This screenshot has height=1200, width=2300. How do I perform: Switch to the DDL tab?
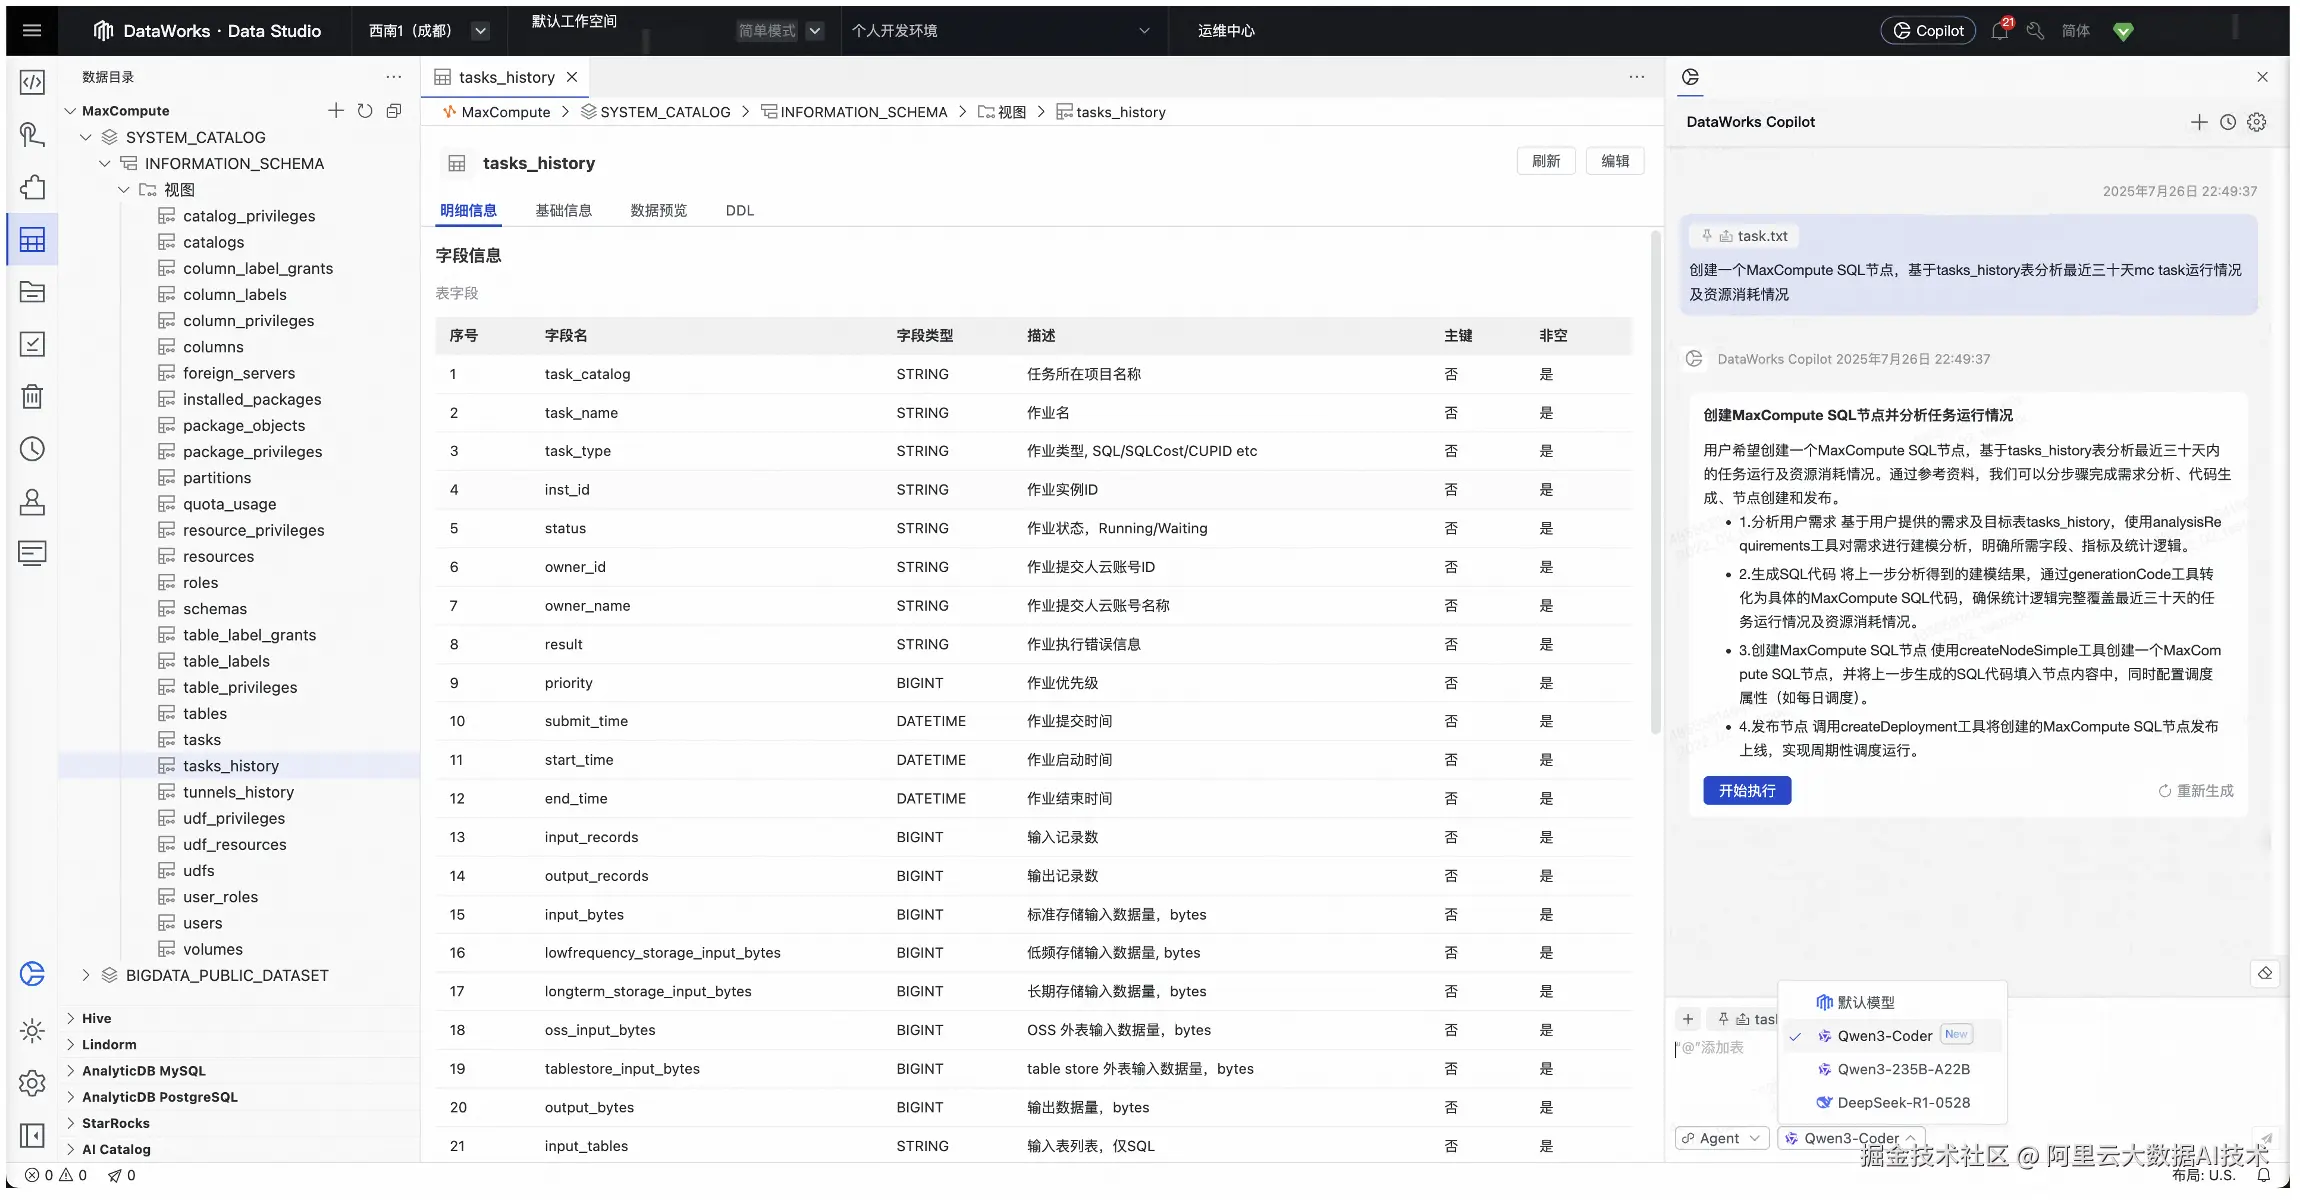(740, 210)
